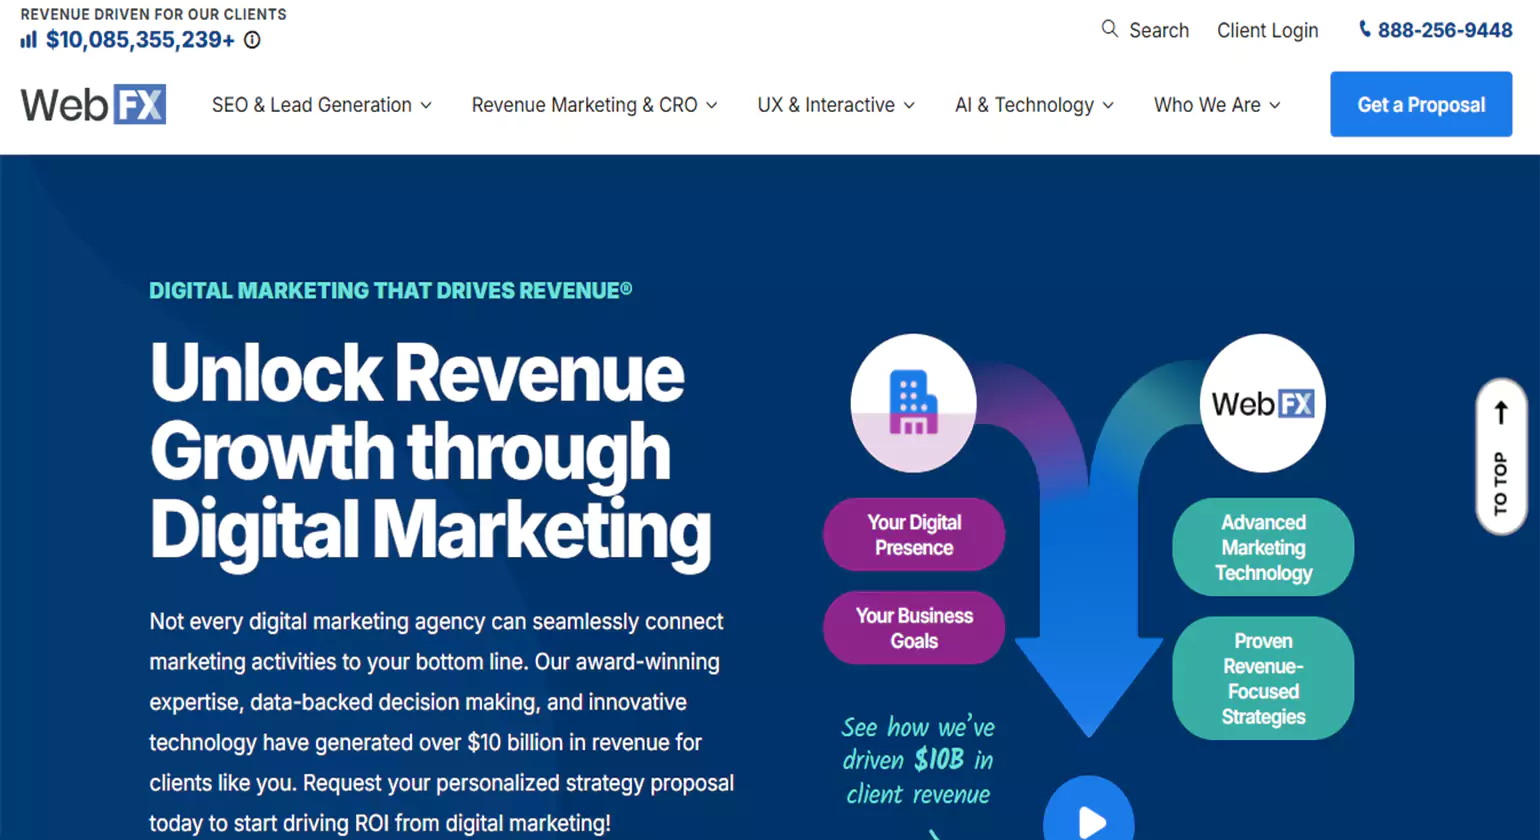
Task: Click the phone handset icon
Action: pos(1364,30)
